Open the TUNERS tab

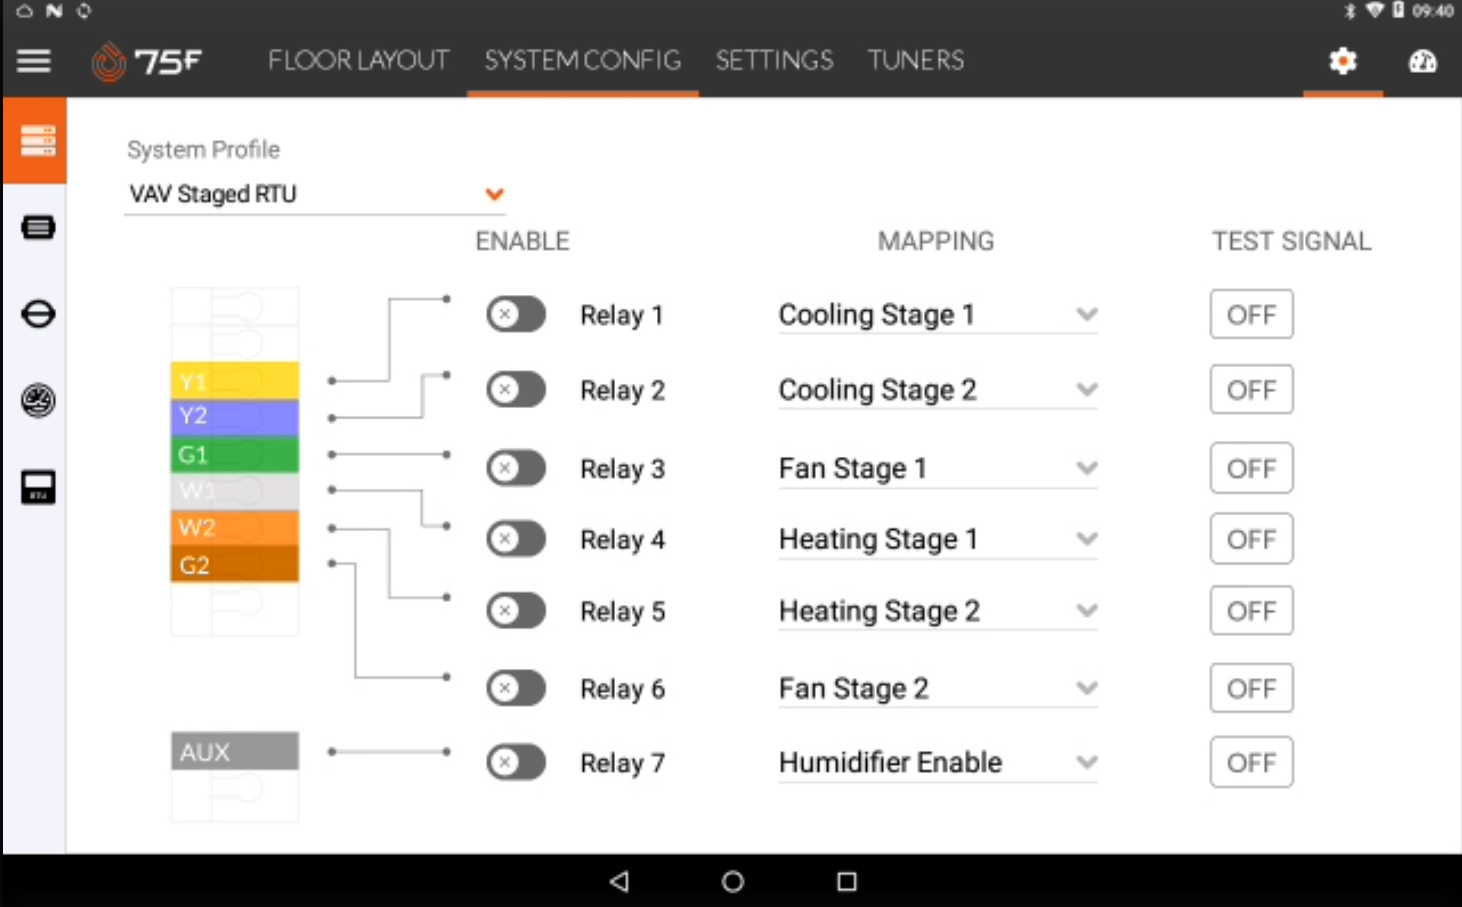tap(914, 61)
